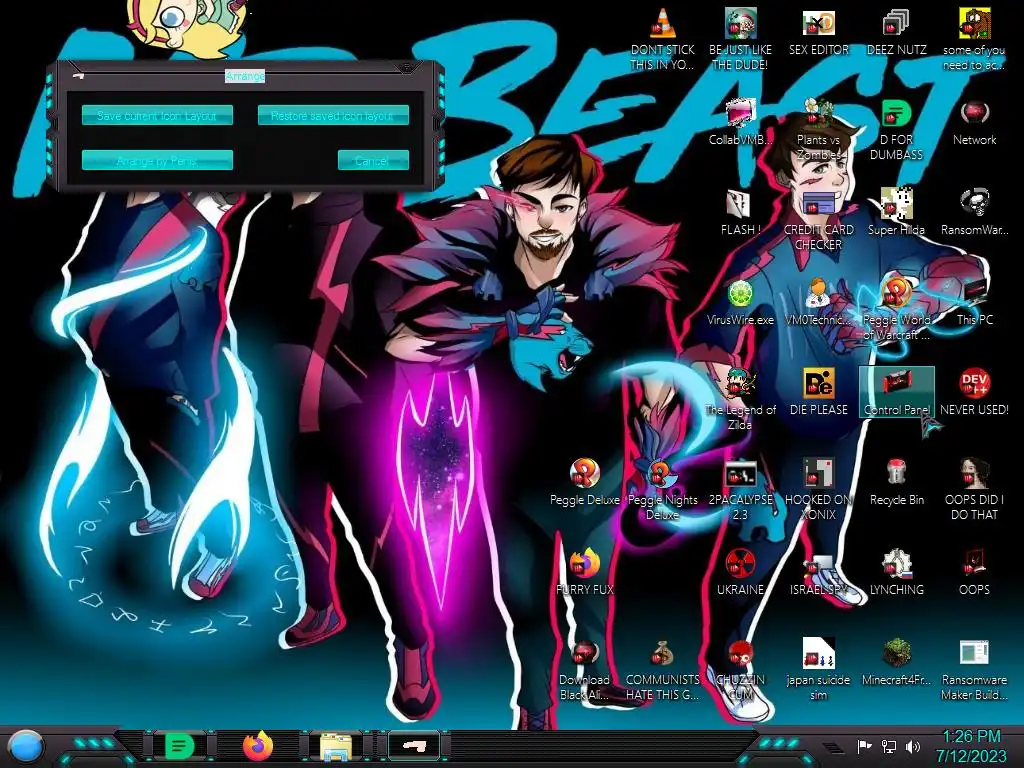Select the RansomWar... skull icon
This screenshot has width=1024, height=768.
(974, 212)
